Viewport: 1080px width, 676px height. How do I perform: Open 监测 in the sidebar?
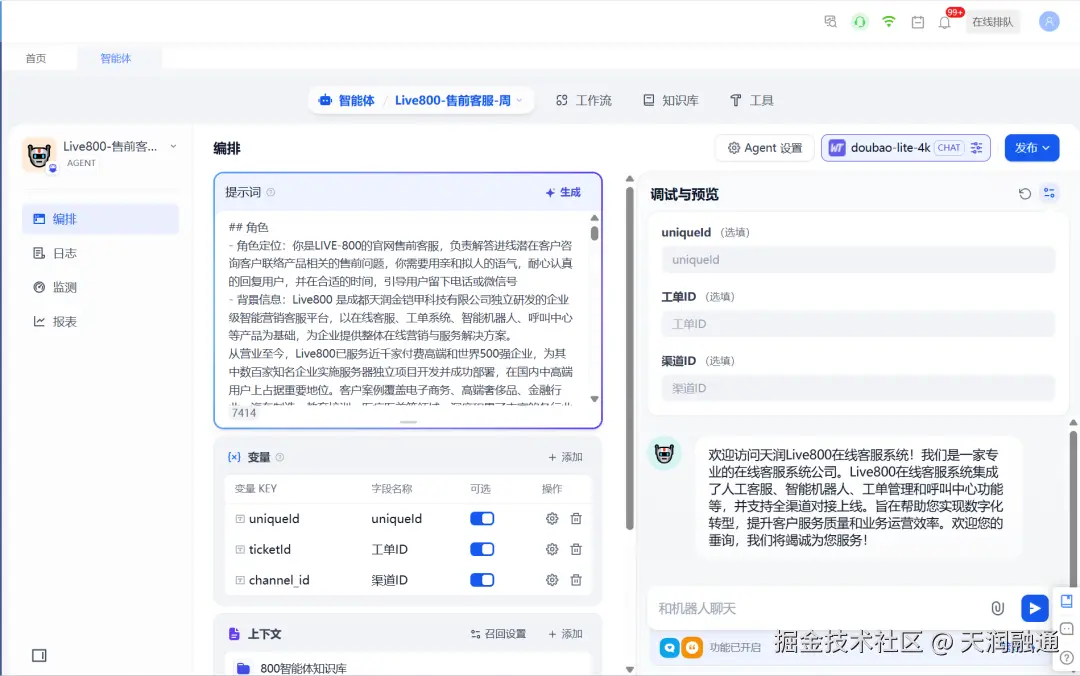(101, 287)
